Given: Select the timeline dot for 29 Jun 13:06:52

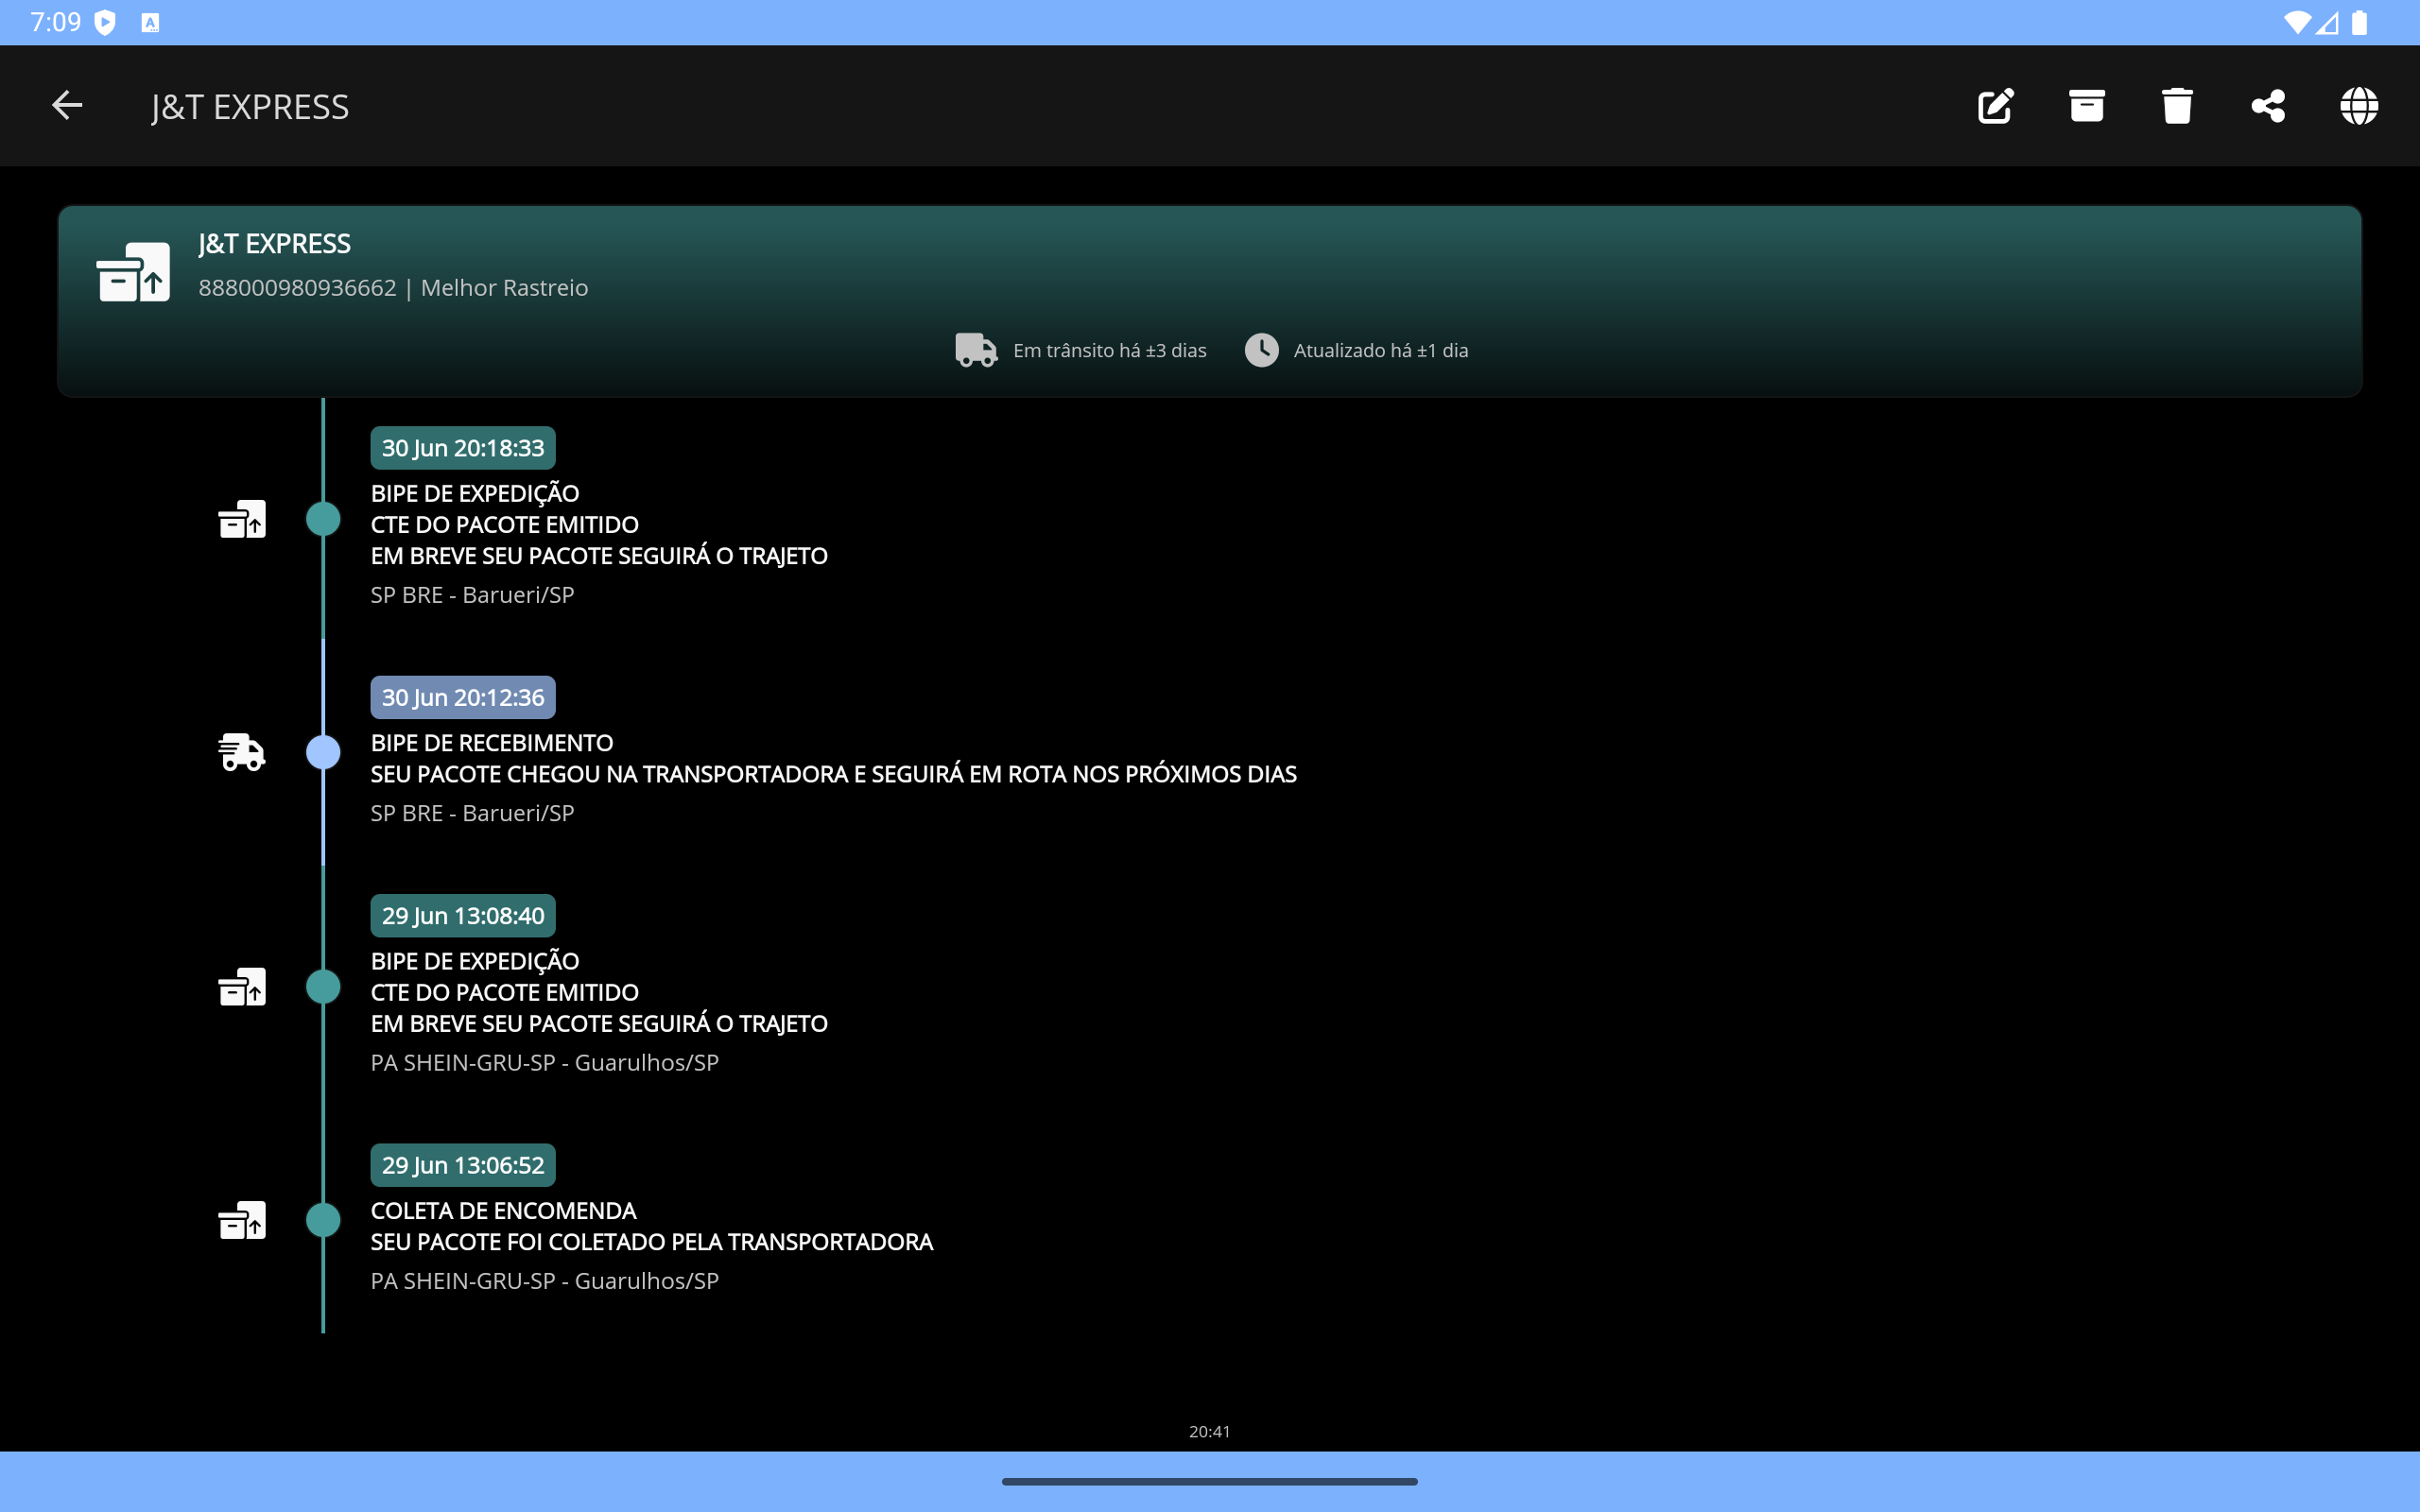Looking at the screenshot, I should [323, 1220].
